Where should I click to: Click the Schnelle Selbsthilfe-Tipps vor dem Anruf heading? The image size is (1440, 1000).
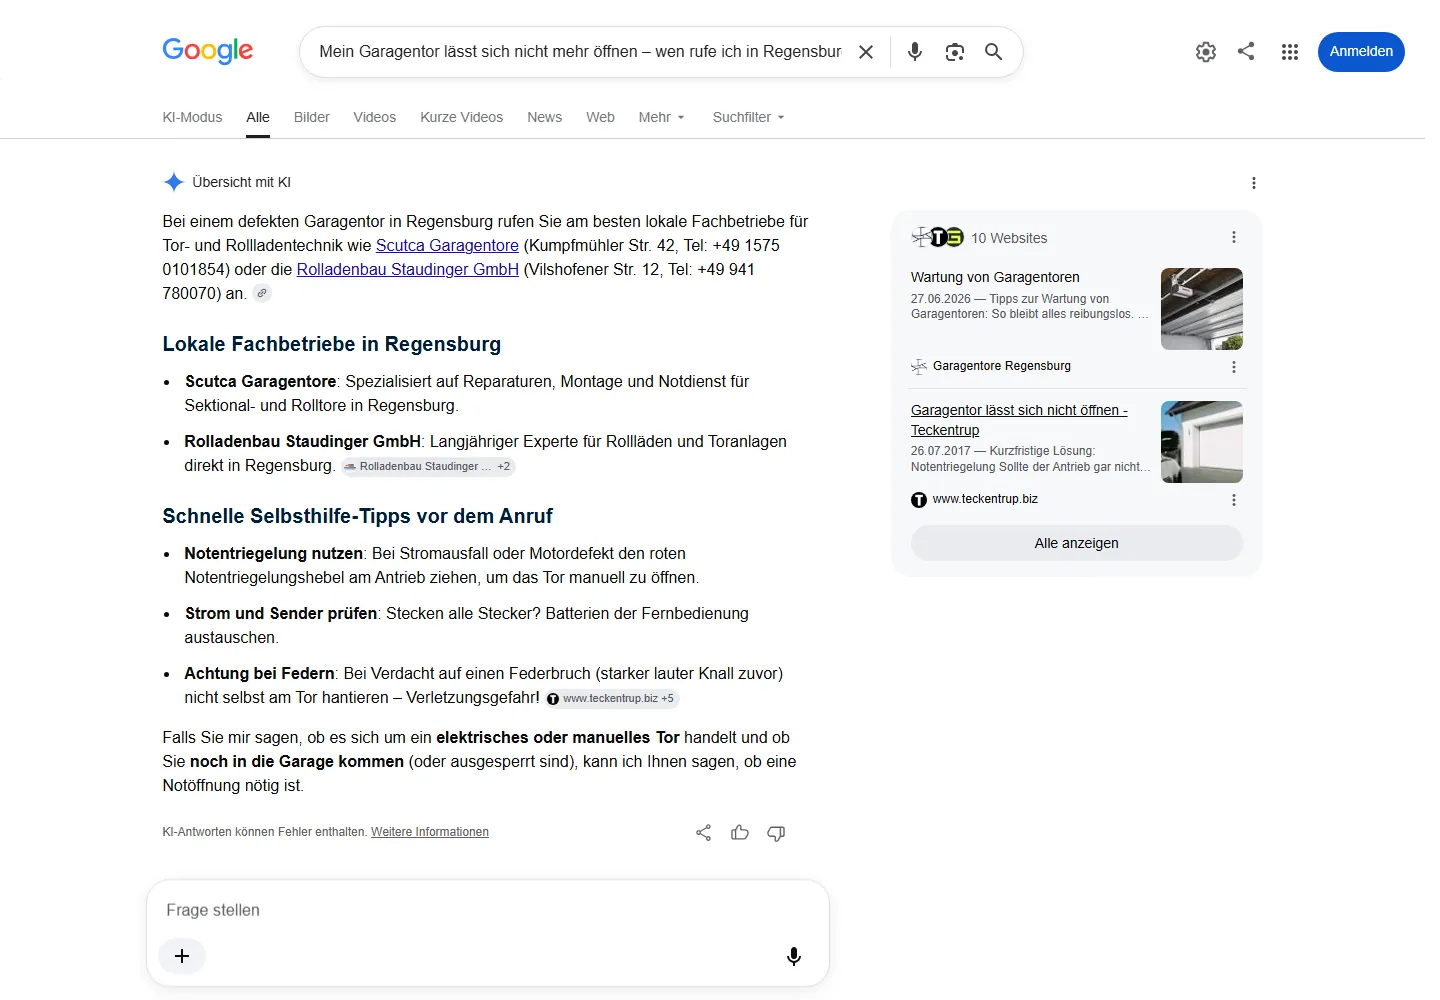coord(357,516)
